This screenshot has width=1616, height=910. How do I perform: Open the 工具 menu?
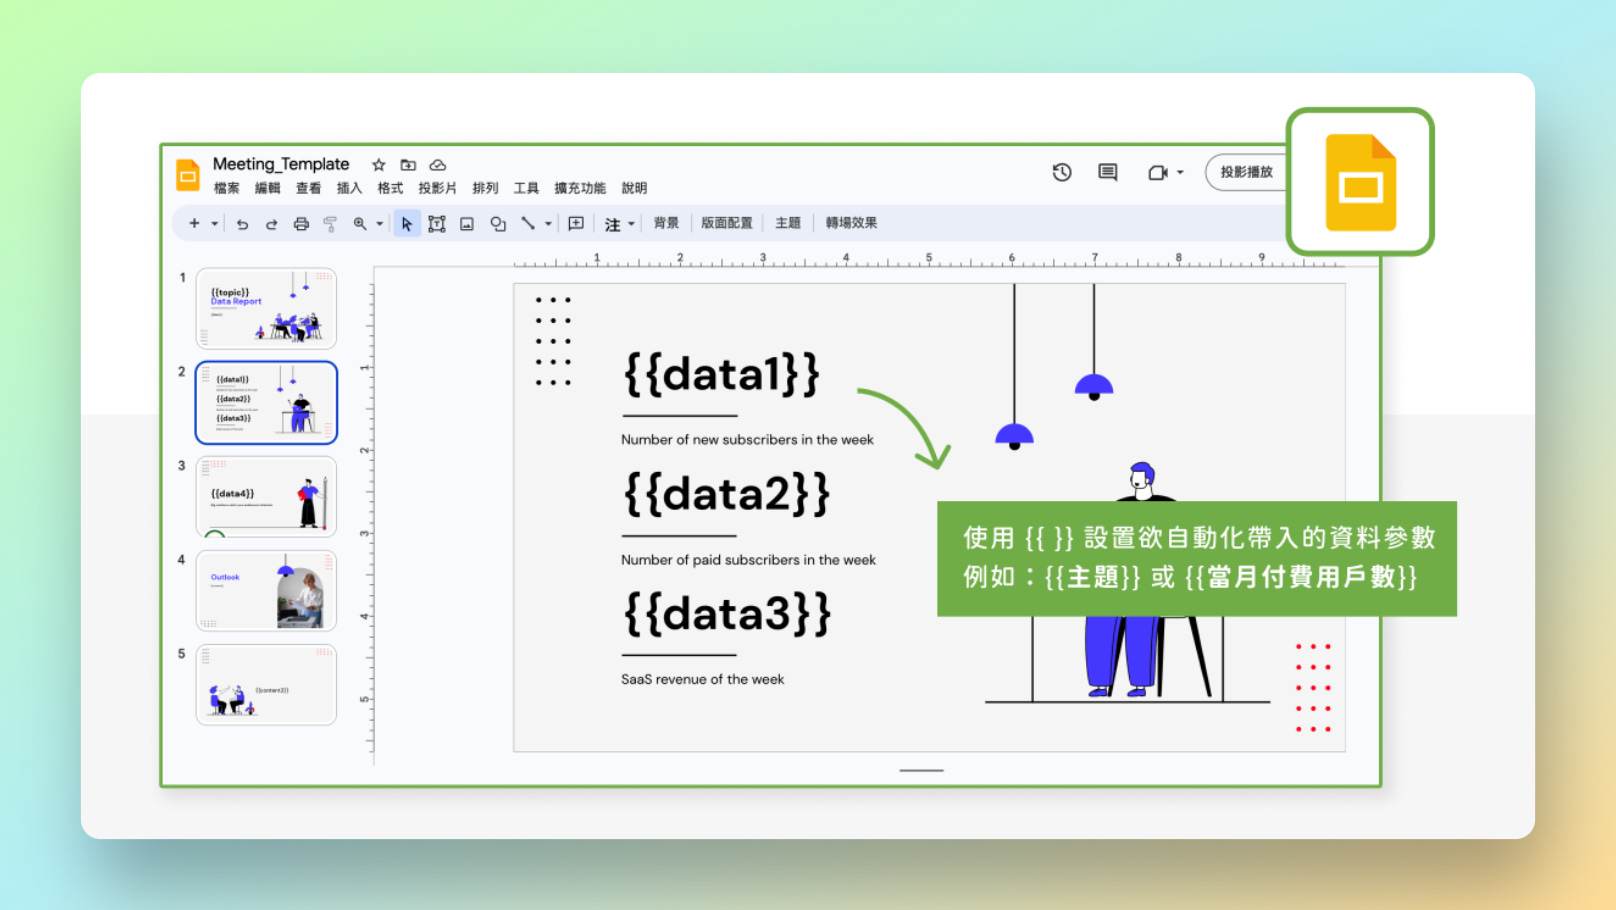pos(526,188)
